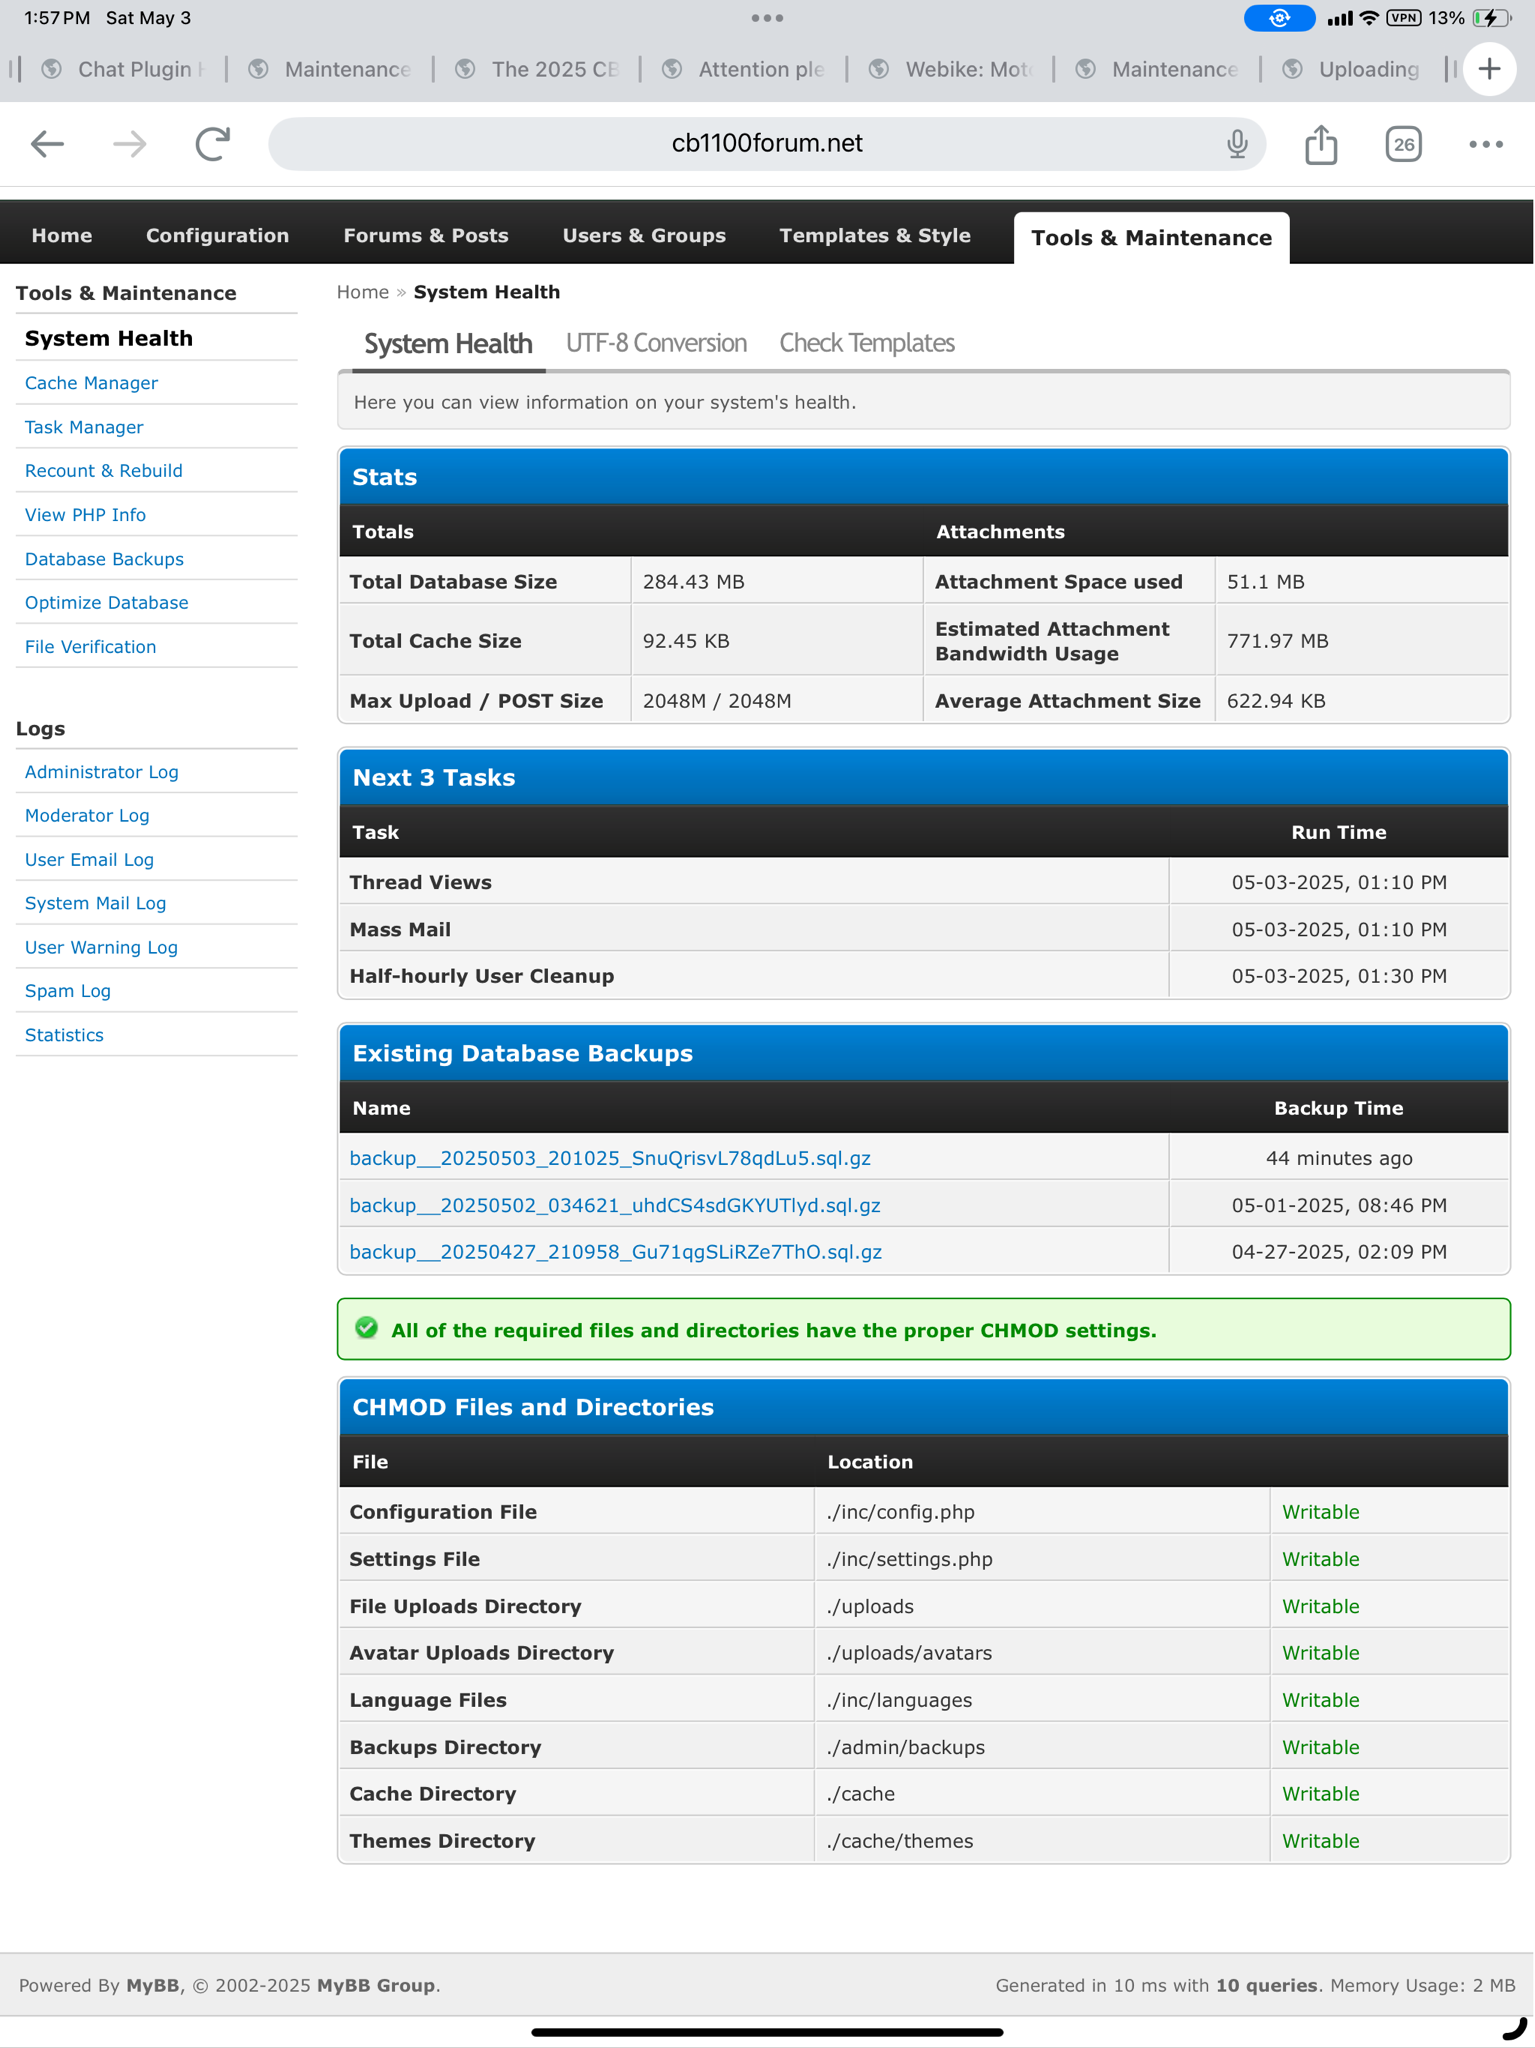This screenshot has height=2048, width=1535.
Task: Open the Users & Groups menu
Action: click(x=644, y=236)
